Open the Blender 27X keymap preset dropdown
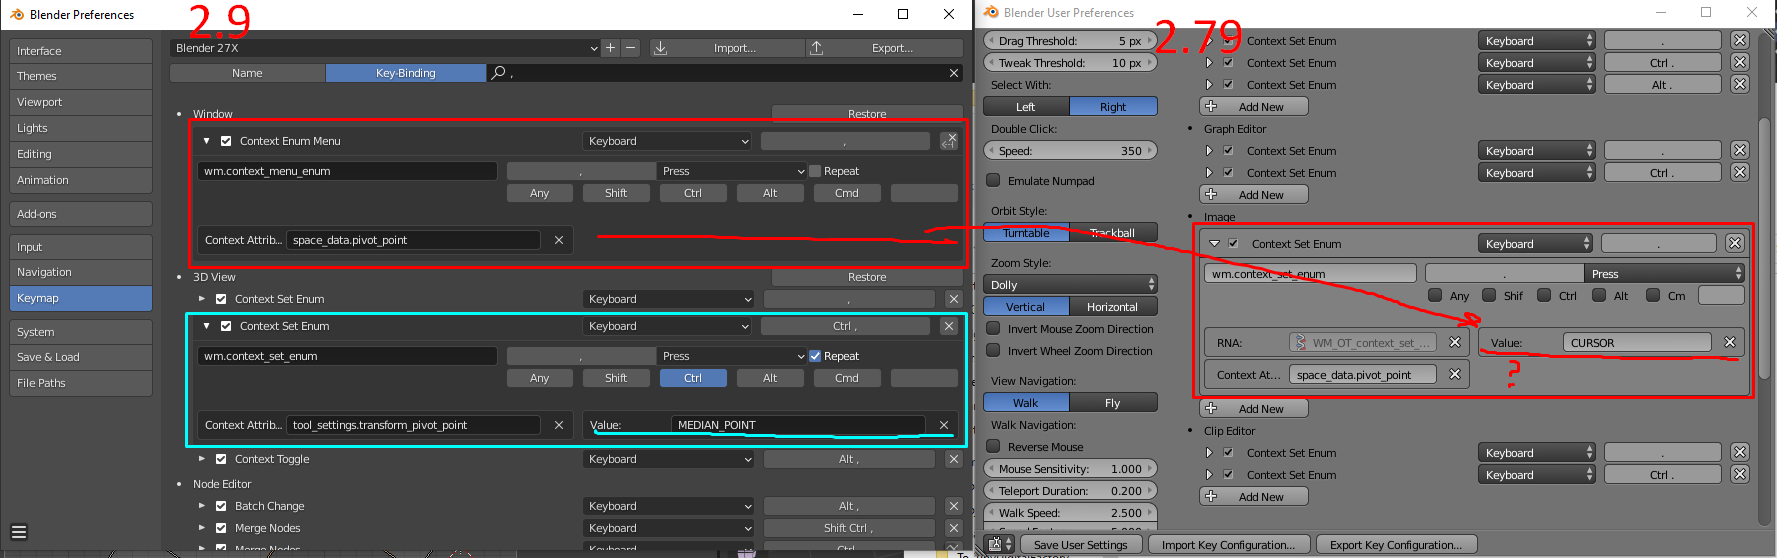This screenshot has width=1777, height=558. pyautogui.click(x=385, y=48)
